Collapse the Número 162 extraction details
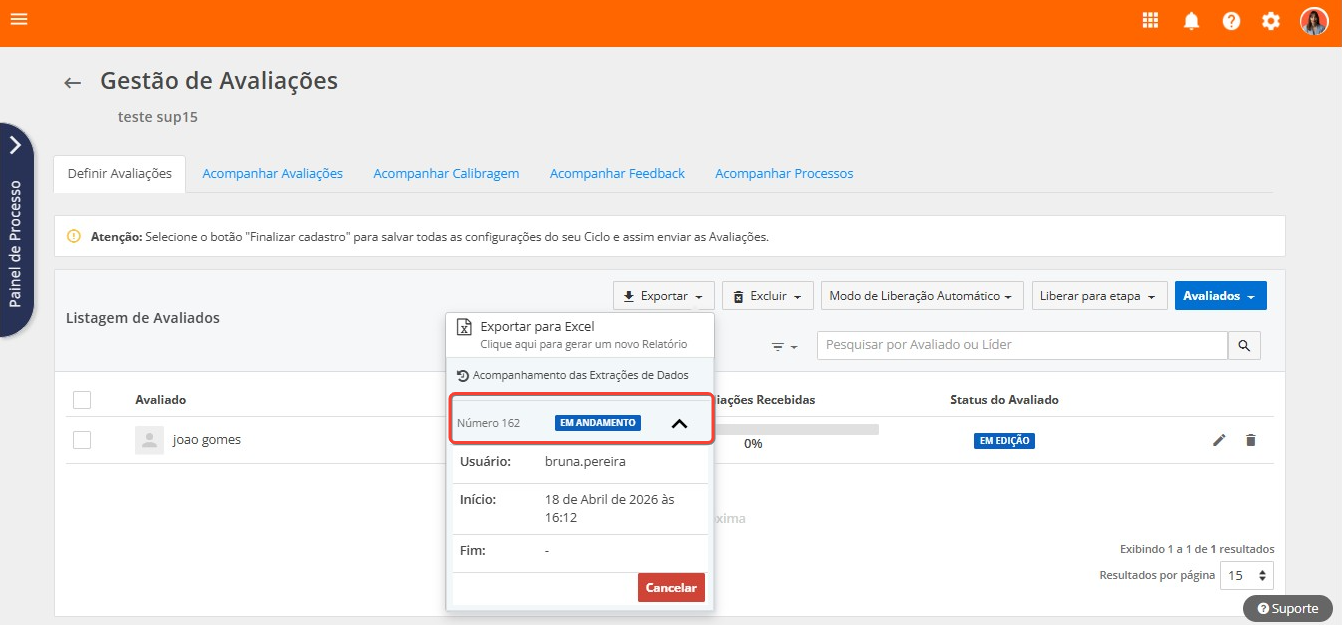The image size is (1342, 625). 679,423
